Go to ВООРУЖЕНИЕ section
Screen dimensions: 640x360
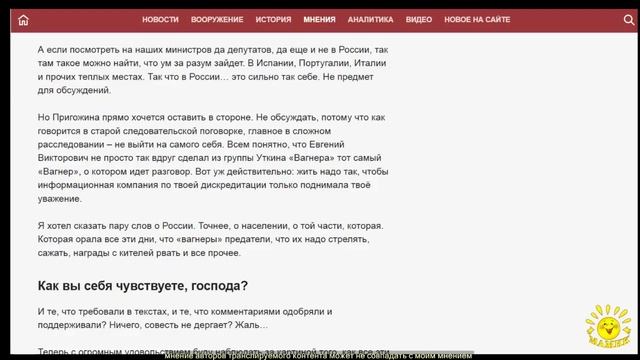coord(217,20)
